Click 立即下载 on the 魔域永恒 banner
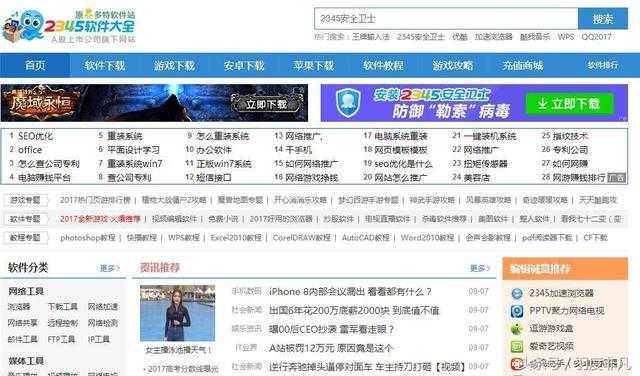Screen dimensions: 640x376 click(x=267, y=104)
